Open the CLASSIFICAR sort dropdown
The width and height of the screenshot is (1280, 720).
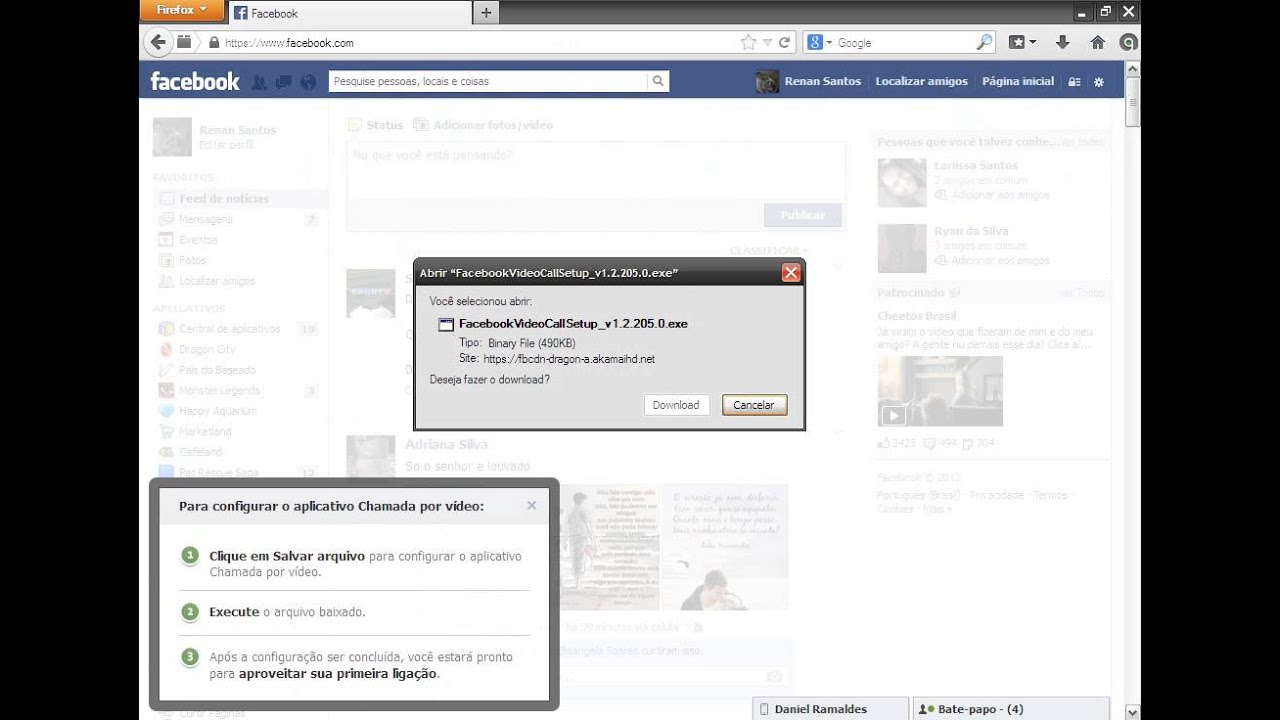tap(768, 251)
